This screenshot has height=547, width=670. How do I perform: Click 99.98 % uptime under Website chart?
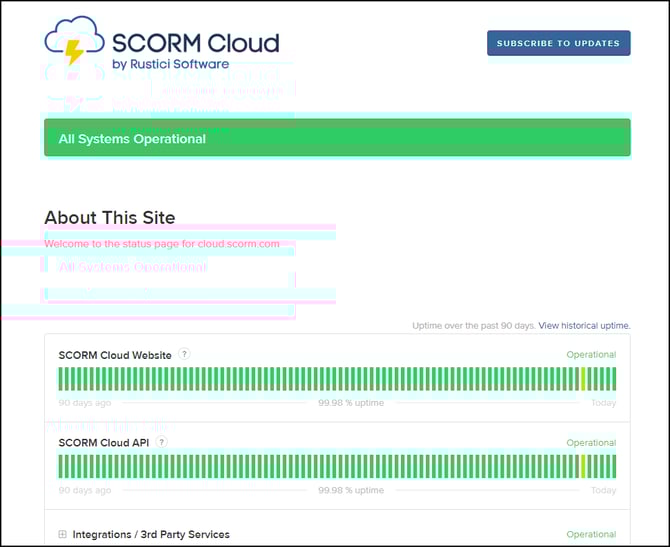coord(351,403)
